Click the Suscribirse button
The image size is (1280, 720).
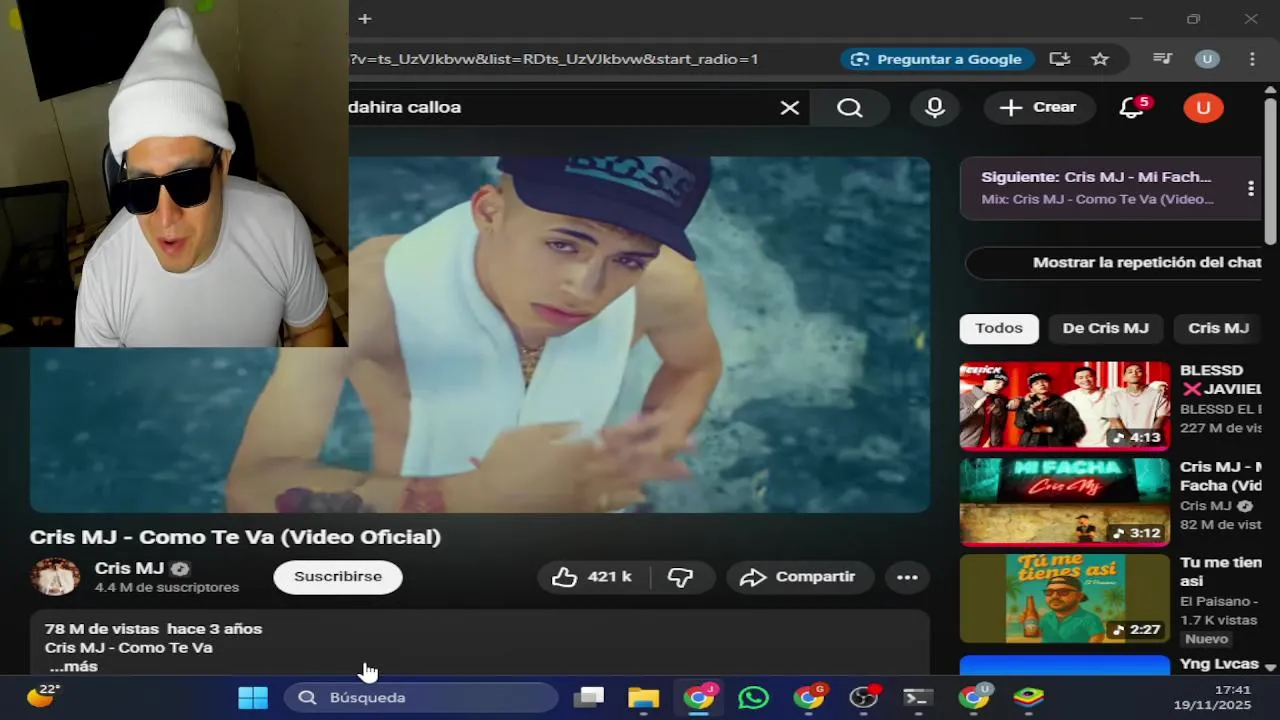(338, 577)
